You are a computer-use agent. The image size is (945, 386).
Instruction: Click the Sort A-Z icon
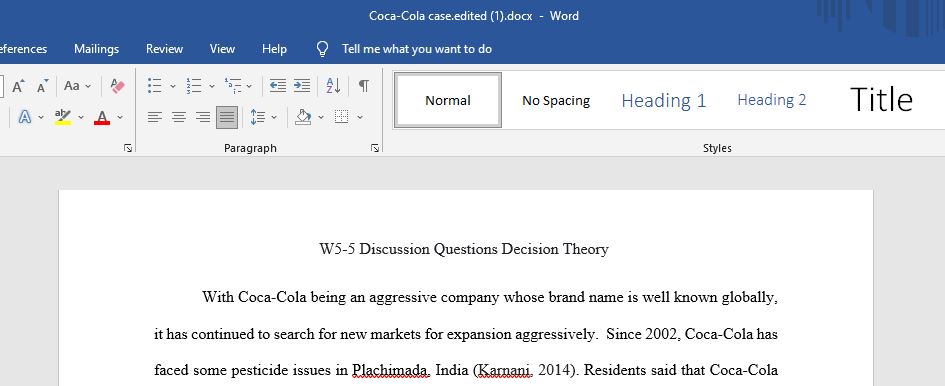click(x=333, y=86)
